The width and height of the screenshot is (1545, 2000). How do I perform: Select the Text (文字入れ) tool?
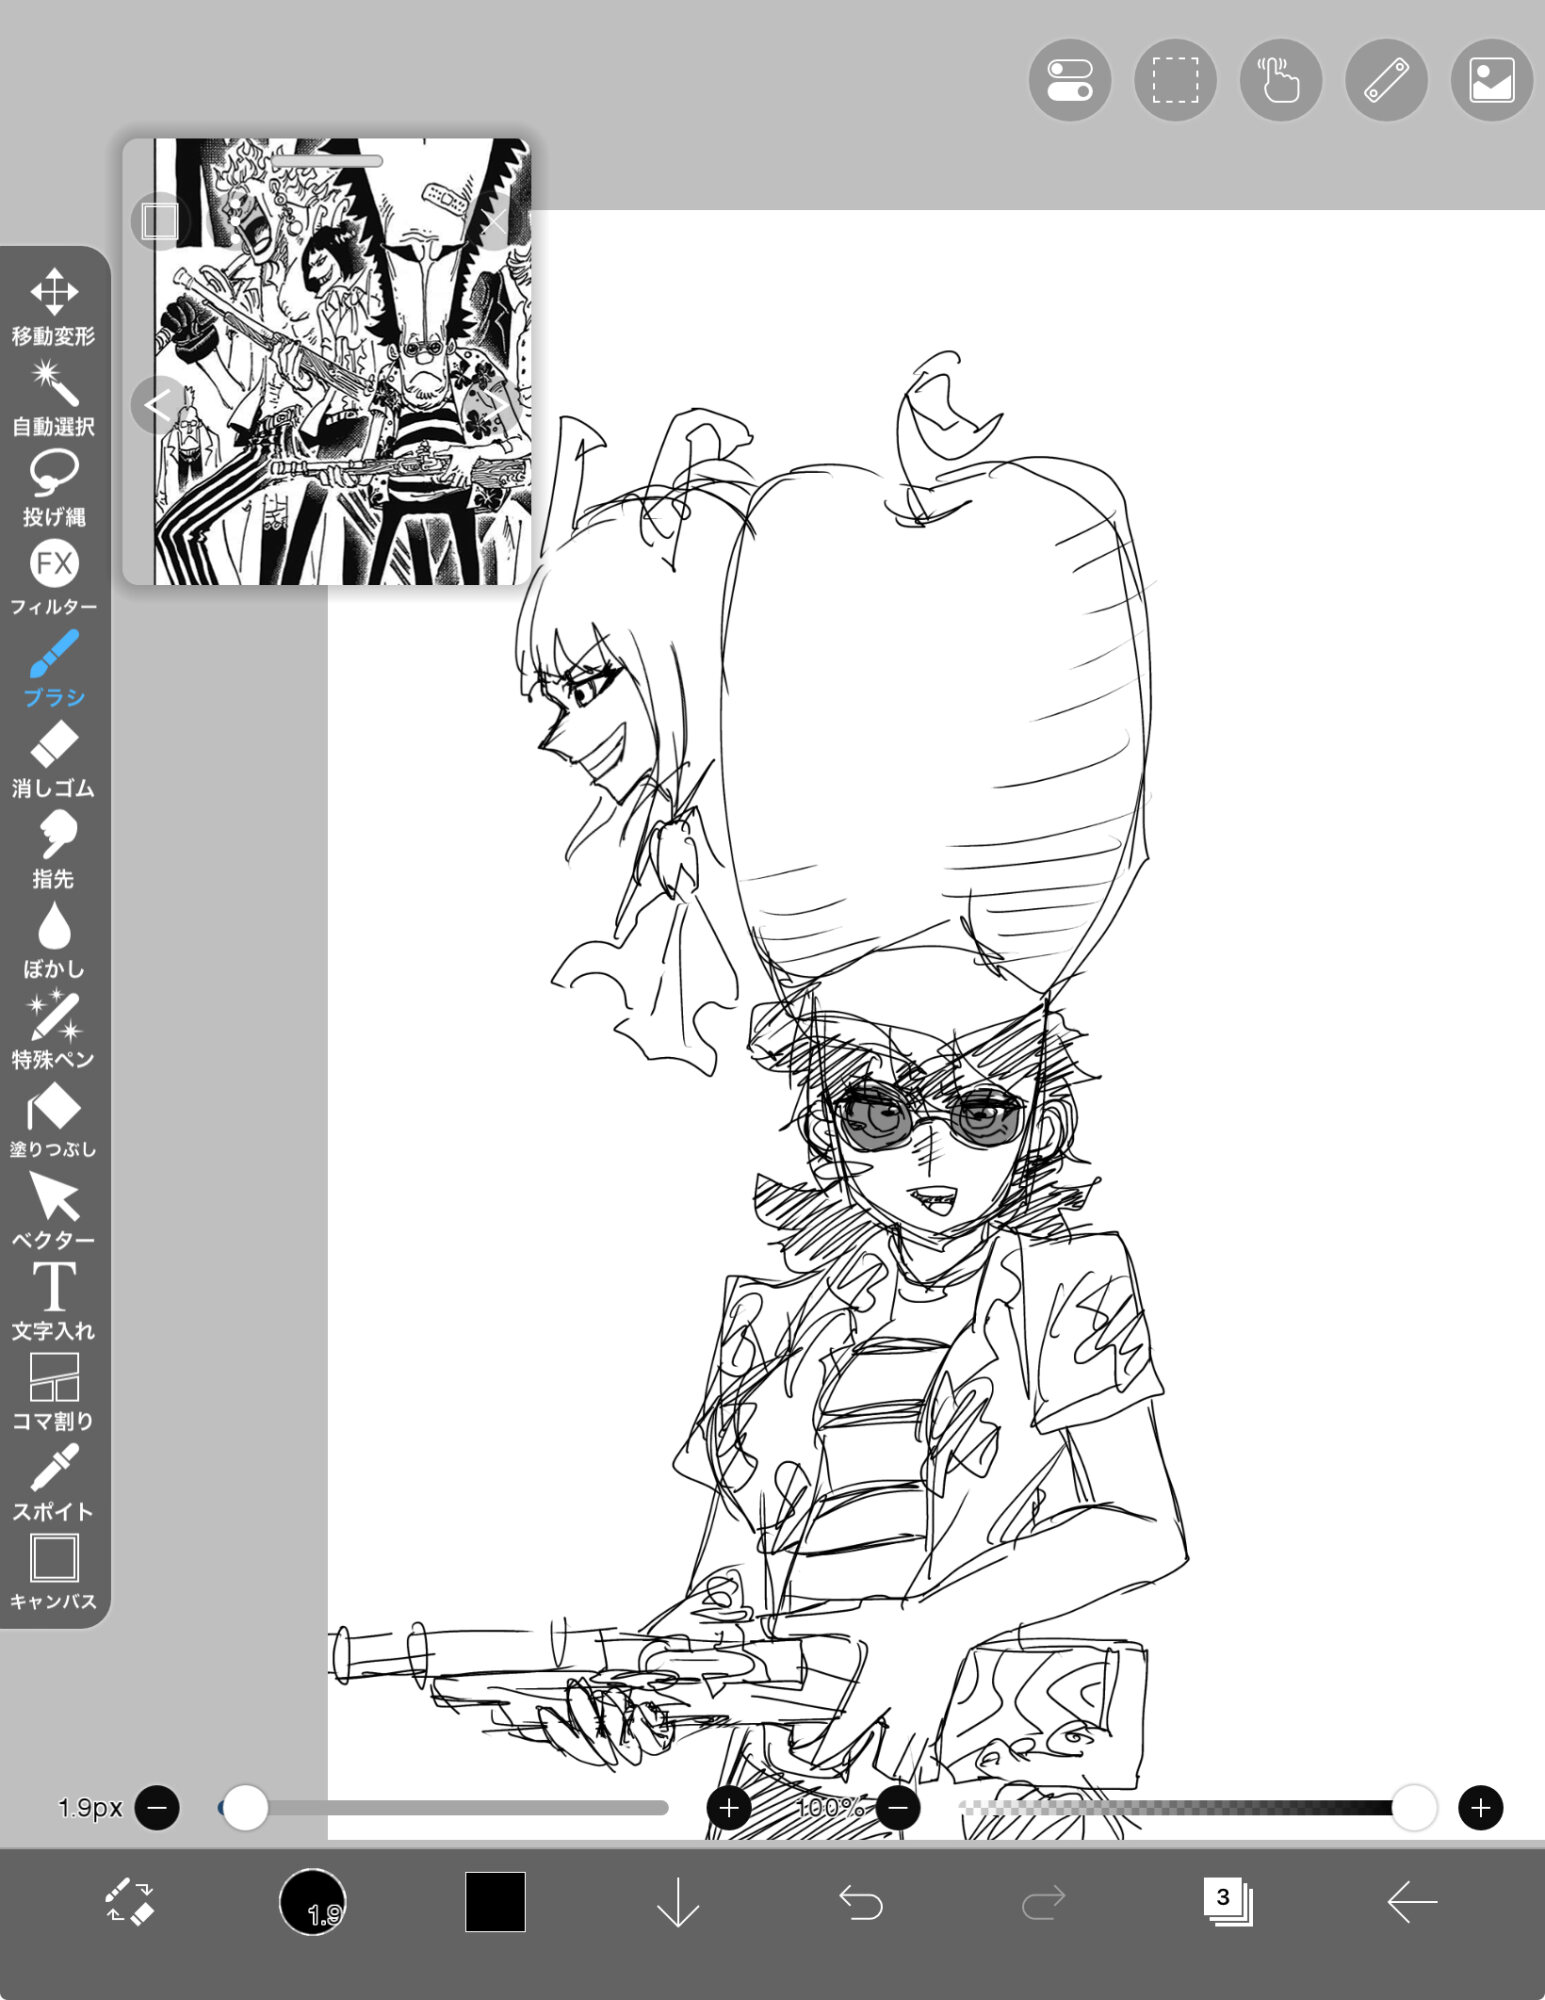point(54,1301)
